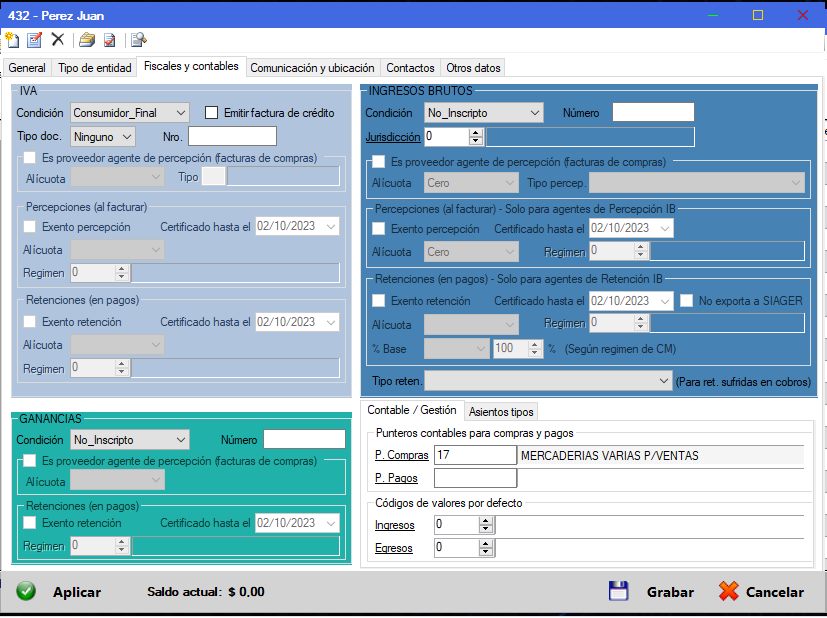
Task: Open the IVA Condición Consumidor_Final dropdown
Action: pos(129,113)
